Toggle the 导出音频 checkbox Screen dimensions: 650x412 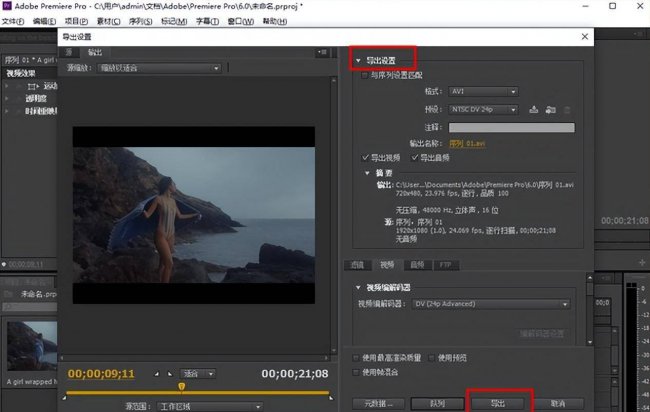[x=415, y=158]
